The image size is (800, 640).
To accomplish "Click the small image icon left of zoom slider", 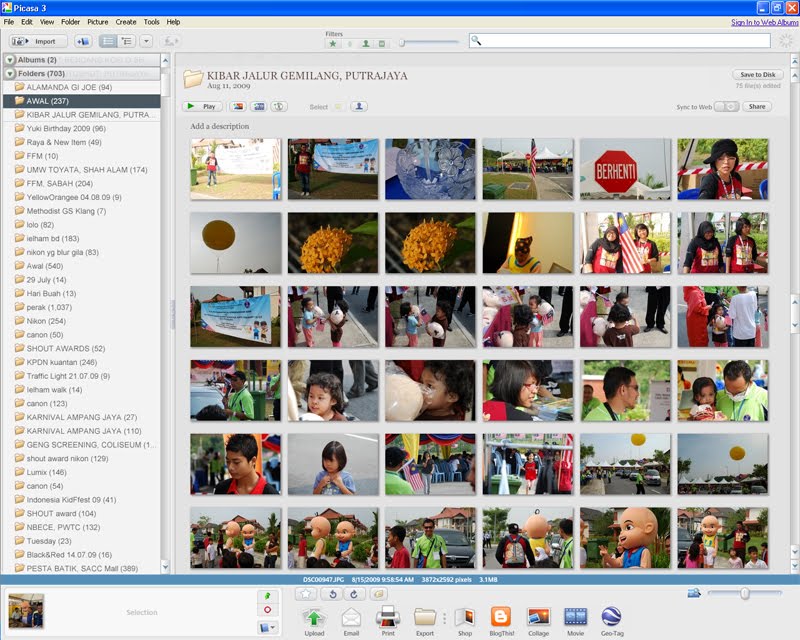I will click(694, 593).
